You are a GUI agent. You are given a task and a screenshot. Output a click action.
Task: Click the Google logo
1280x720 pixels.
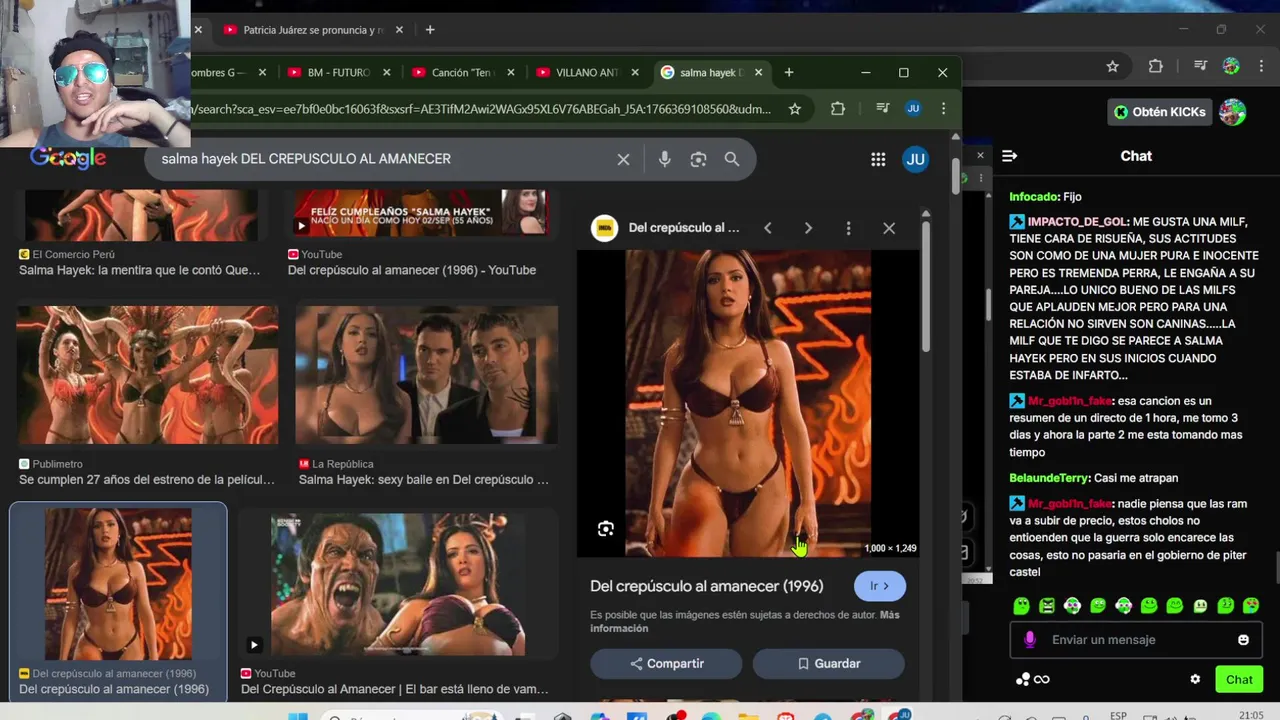68,158
